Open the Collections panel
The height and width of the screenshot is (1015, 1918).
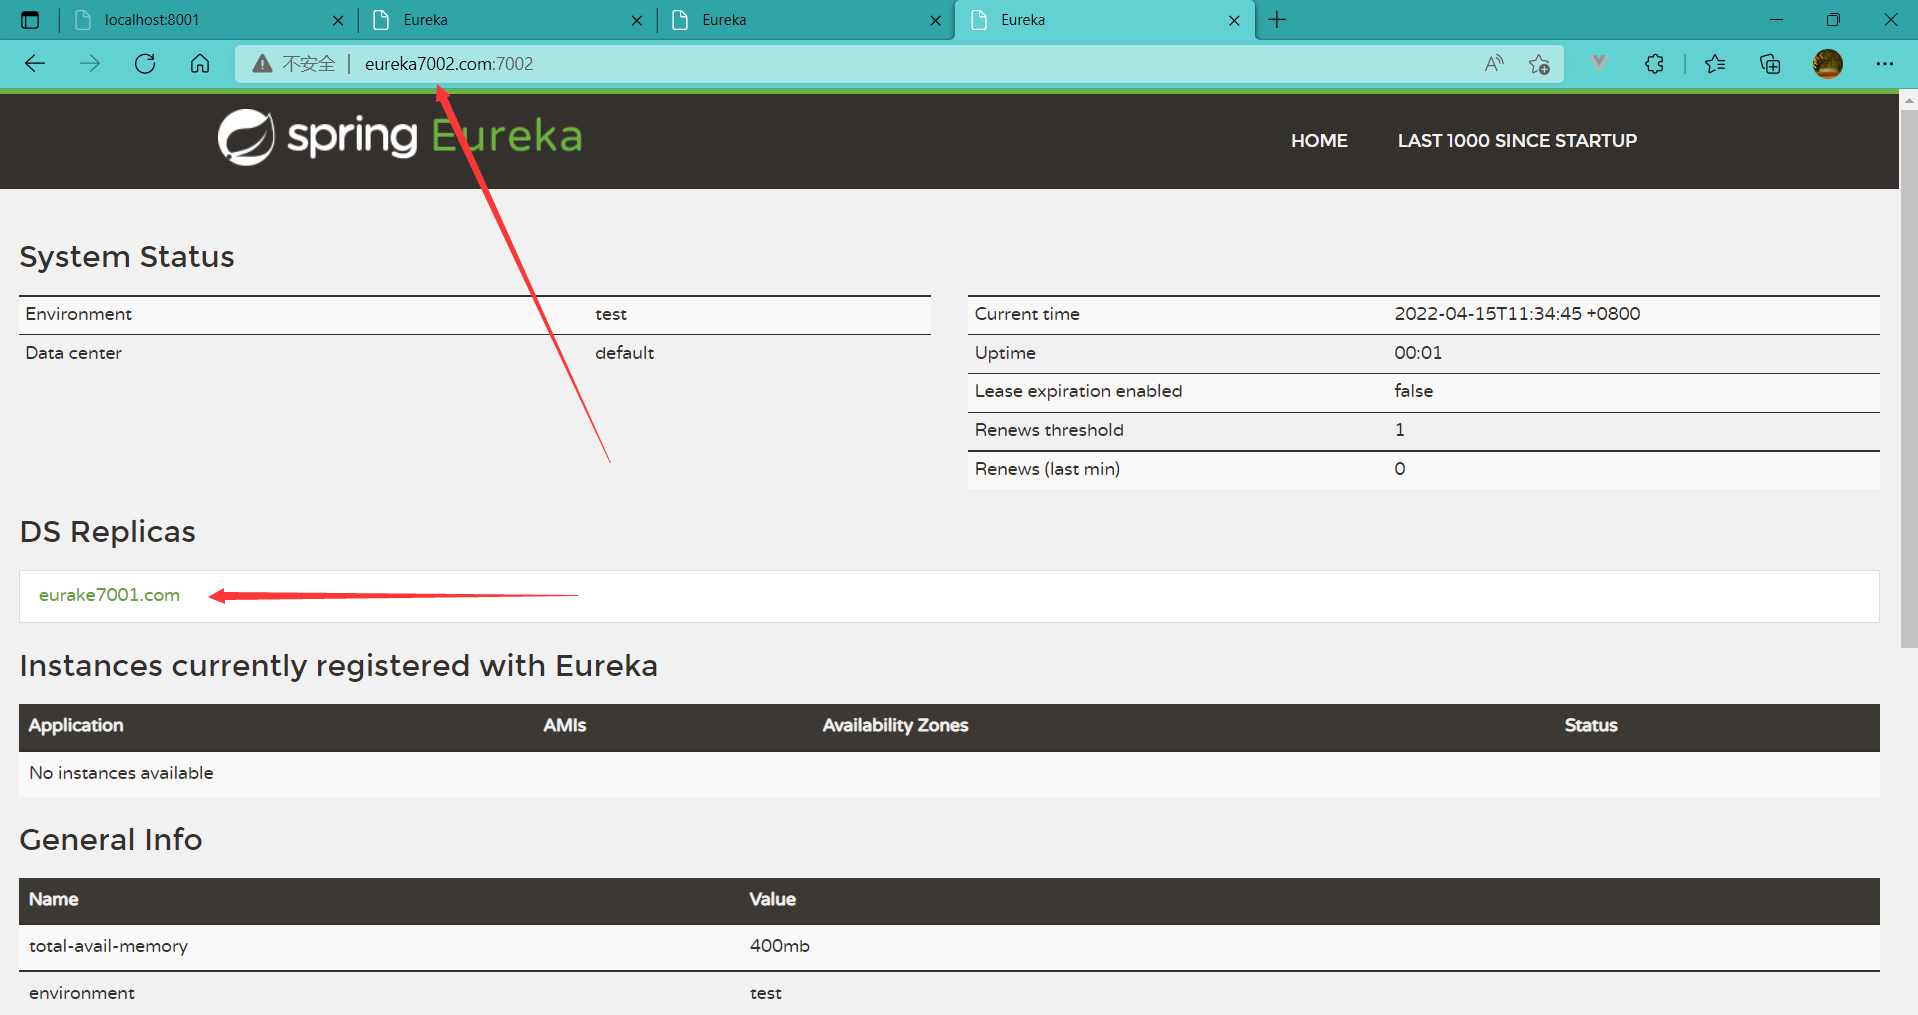(1770, 64)
